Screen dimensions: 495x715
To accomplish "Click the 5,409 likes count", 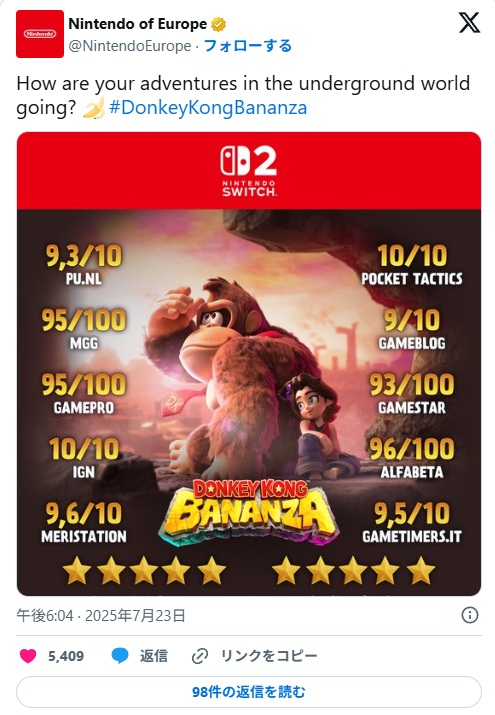I will tap(66, 656).
